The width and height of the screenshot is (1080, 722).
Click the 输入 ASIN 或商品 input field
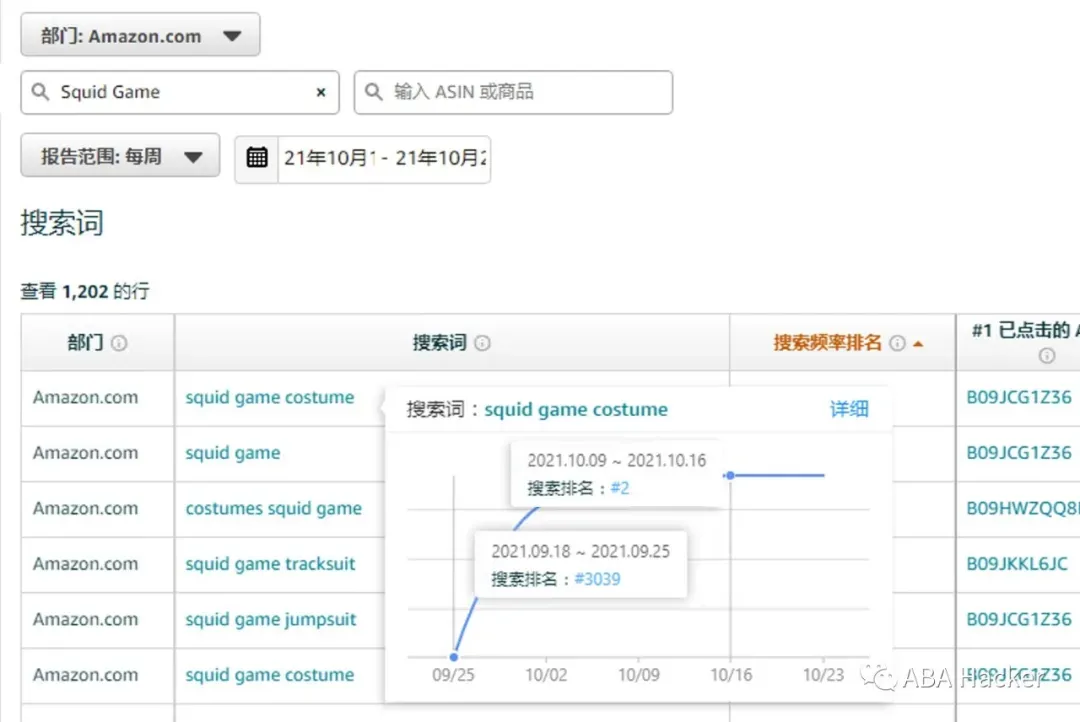click(513, 92)
